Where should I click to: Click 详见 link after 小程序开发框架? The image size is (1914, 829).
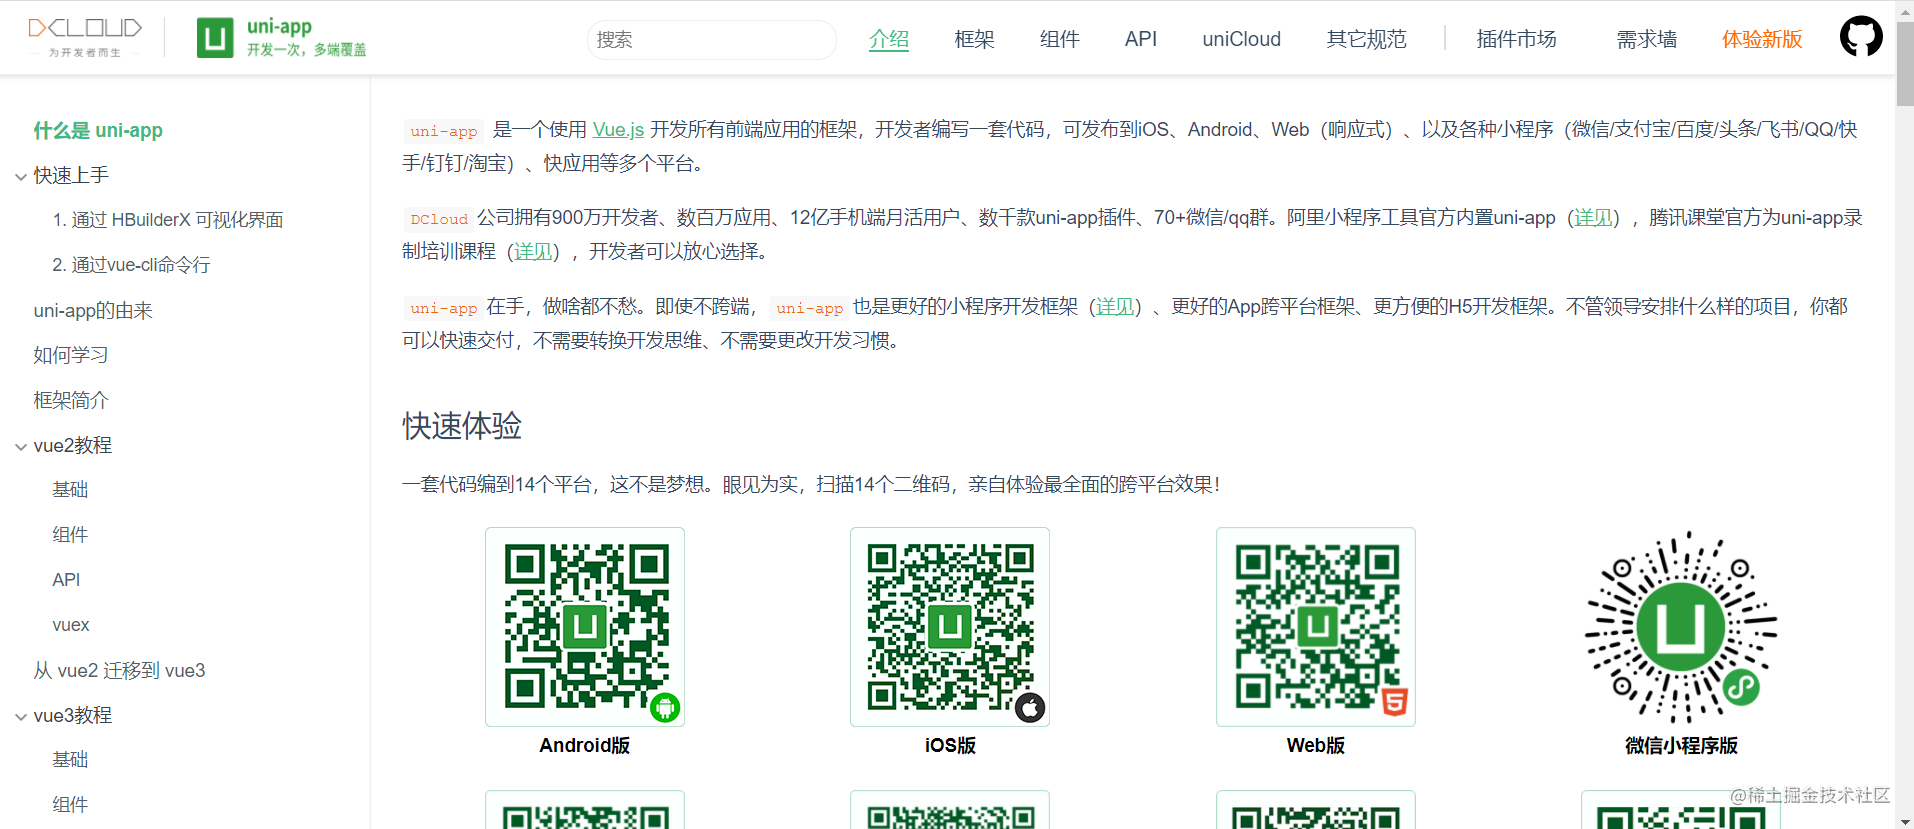tap(1115, 306)
